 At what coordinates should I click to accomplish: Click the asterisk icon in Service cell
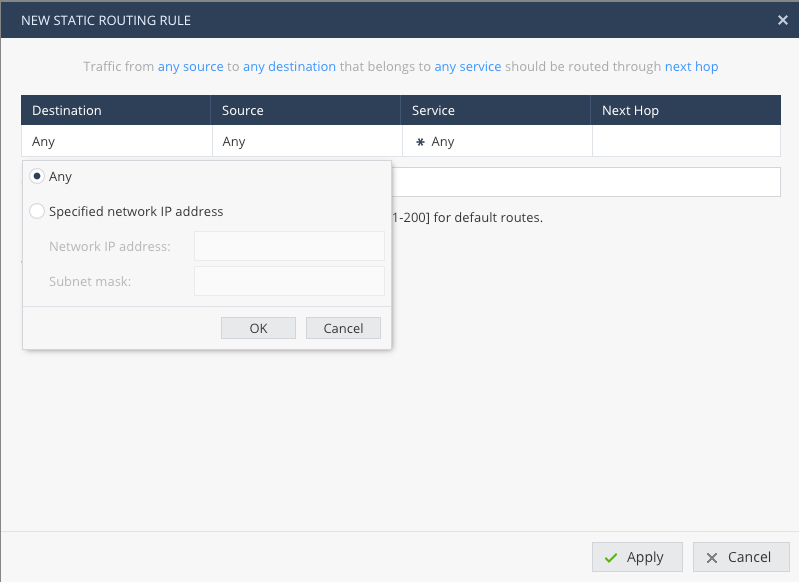pyautogui.click(x=420, y=142)
